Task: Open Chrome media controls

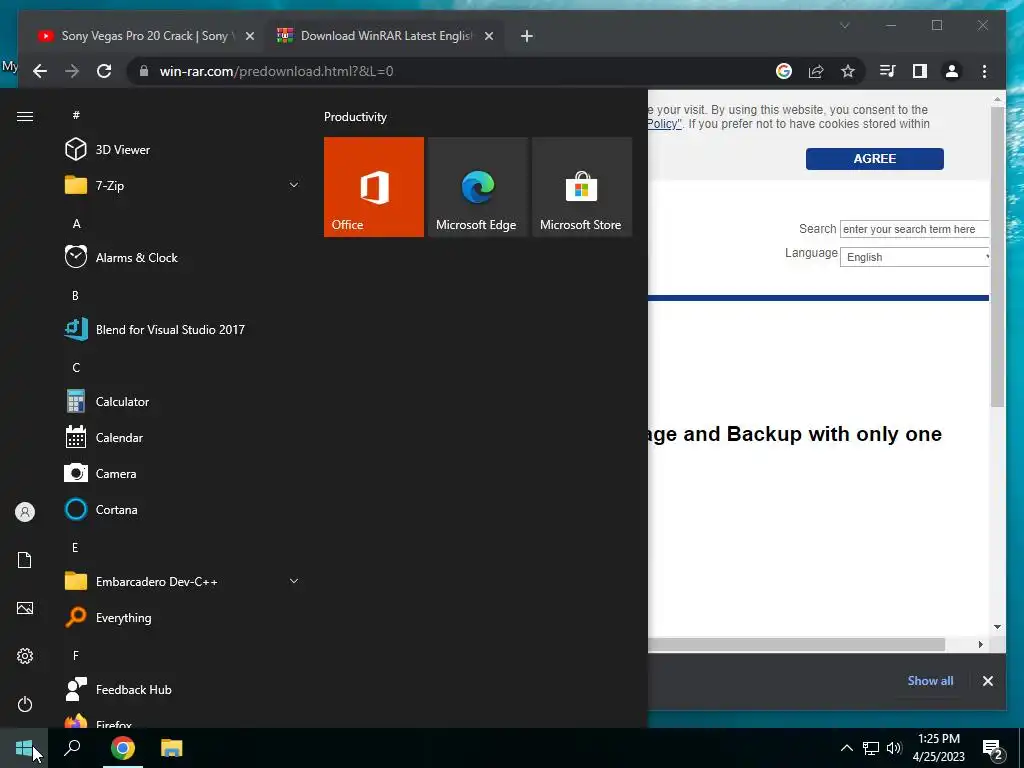Action: point(888,71)
